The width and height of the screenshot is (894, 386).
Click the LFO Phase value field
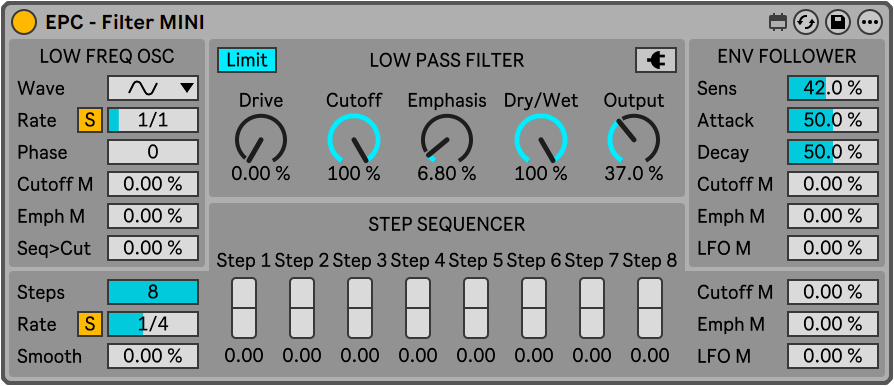(153, 152)
